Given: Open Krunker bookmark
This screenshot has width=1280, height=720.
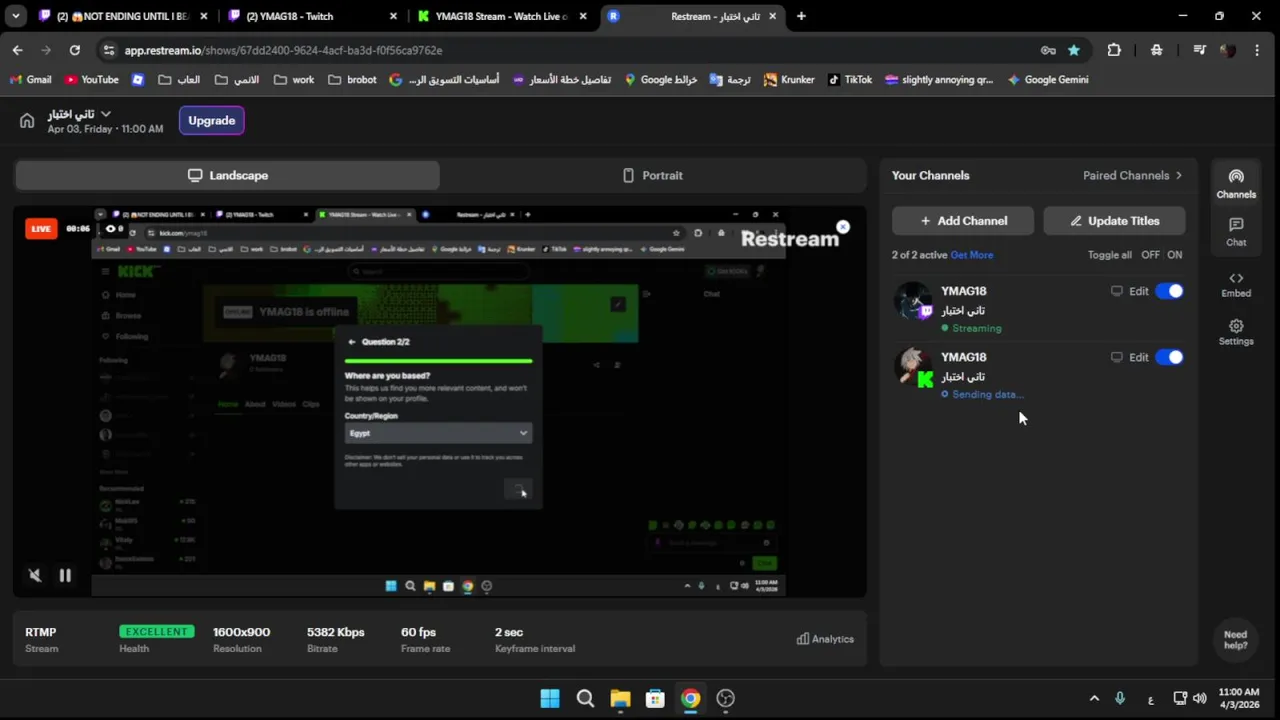Looking at the screenshot, I should [789, 80].
